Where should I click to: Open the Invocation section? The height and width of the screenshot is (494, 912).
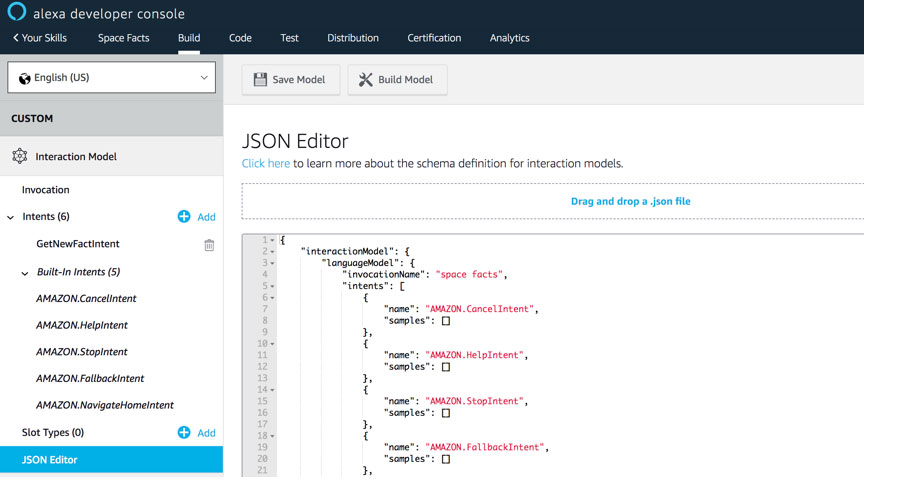(45, 190)
